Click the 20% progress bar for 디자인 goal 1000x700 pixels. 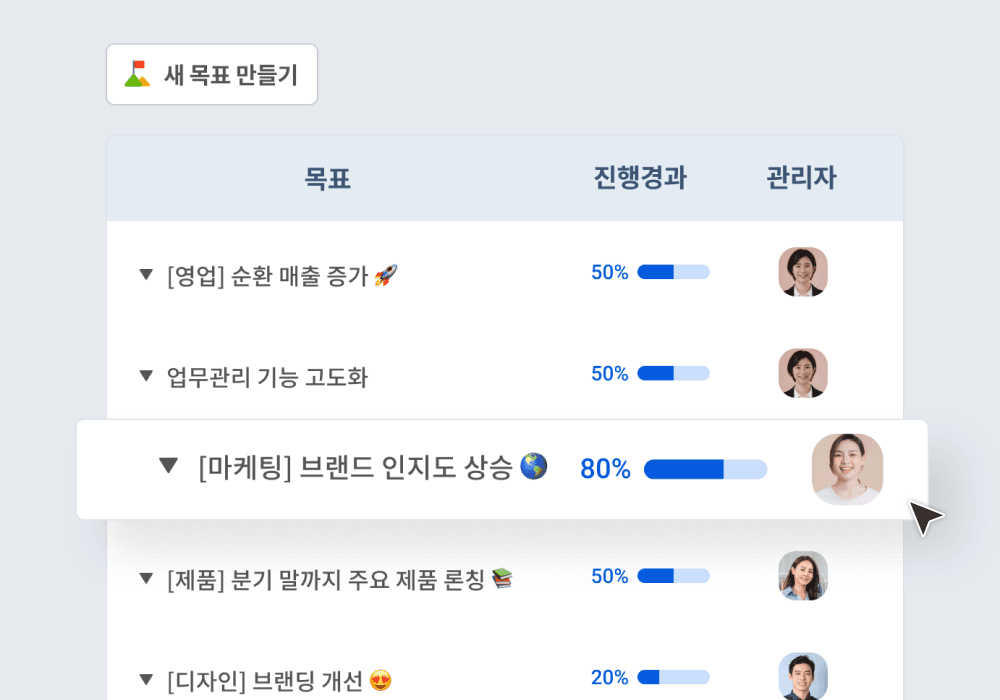click(673, 677)
